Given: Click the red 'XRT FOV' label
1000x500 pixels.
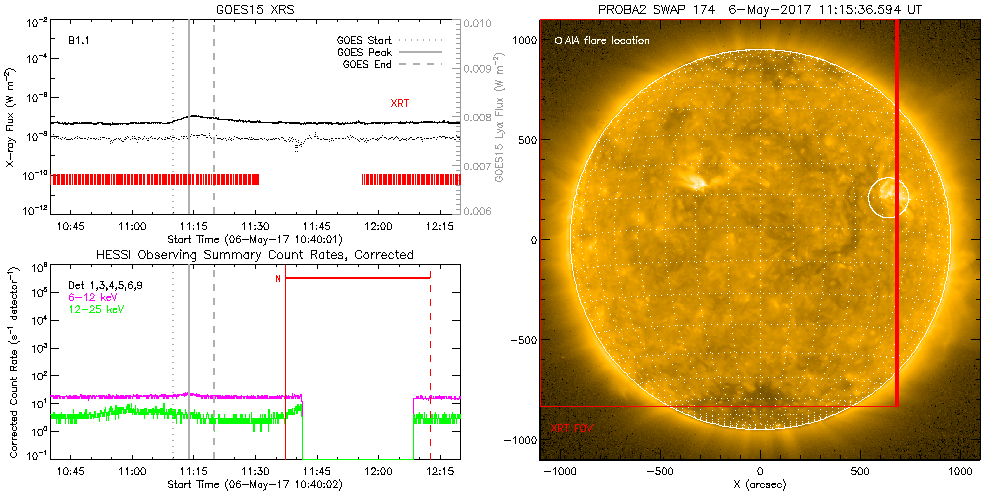Looking at the screenshot, I should [x=571, y=428].
